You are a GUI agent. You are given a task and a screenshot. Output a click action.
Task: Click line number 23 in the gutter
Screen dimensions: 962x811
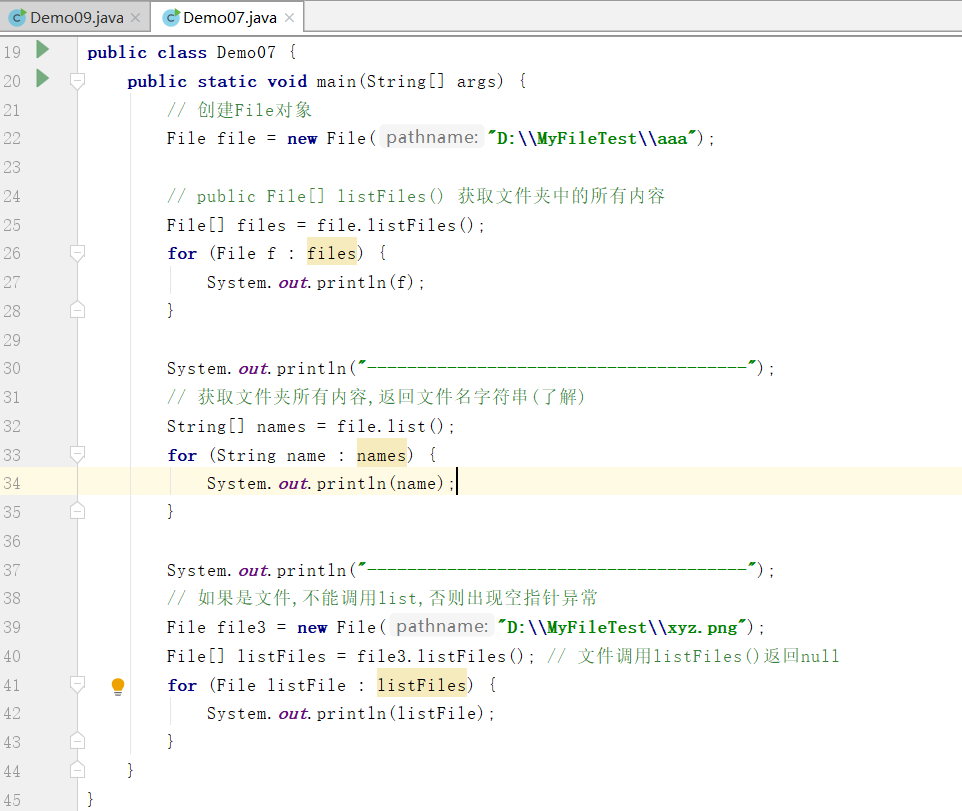pos(12,167)
